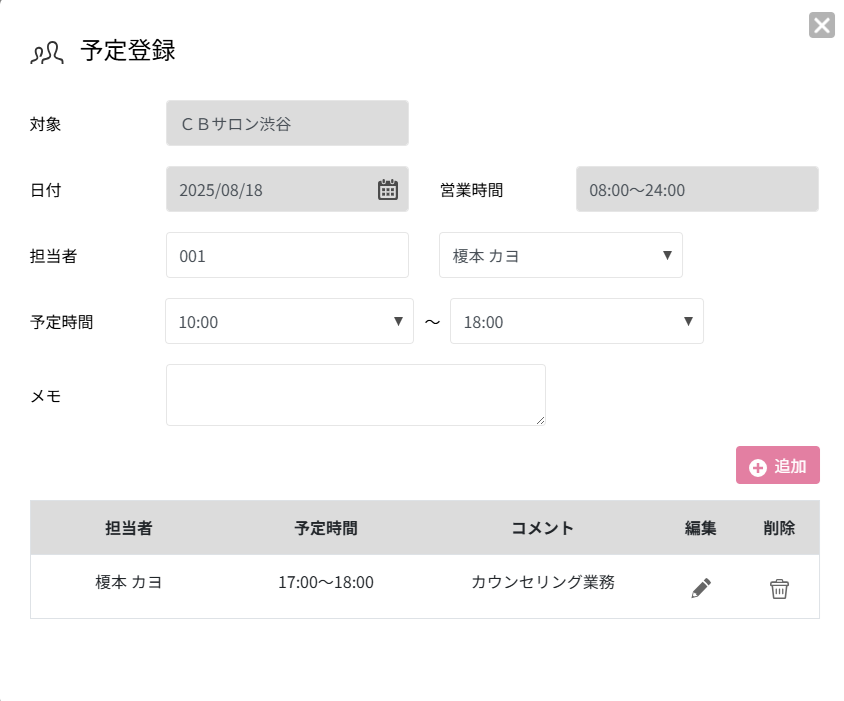Image resolution: width=844 pixels, height=701 pixels.
Task: Open the calendar picker icon in date field
Action: [x=388, y=189]
